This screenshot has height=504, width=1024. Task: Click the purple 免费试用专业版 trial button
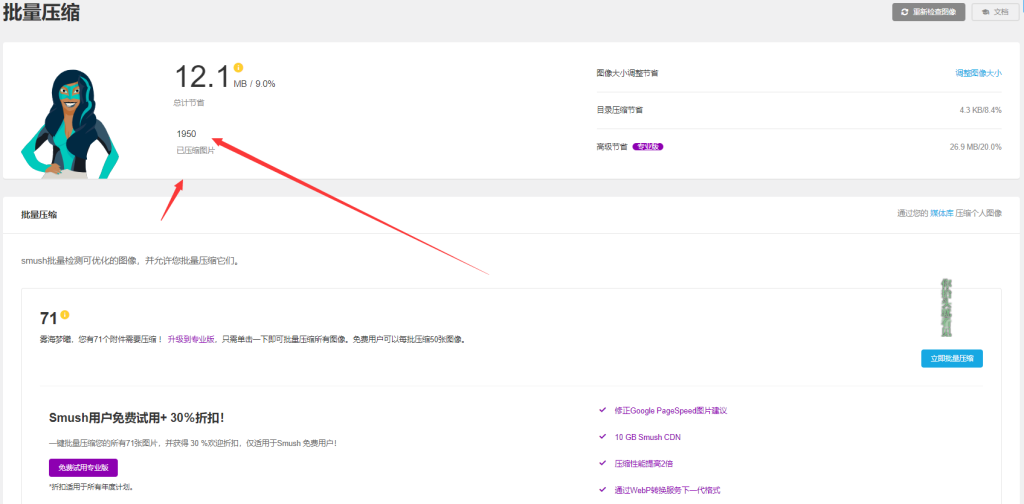(83, 468)
